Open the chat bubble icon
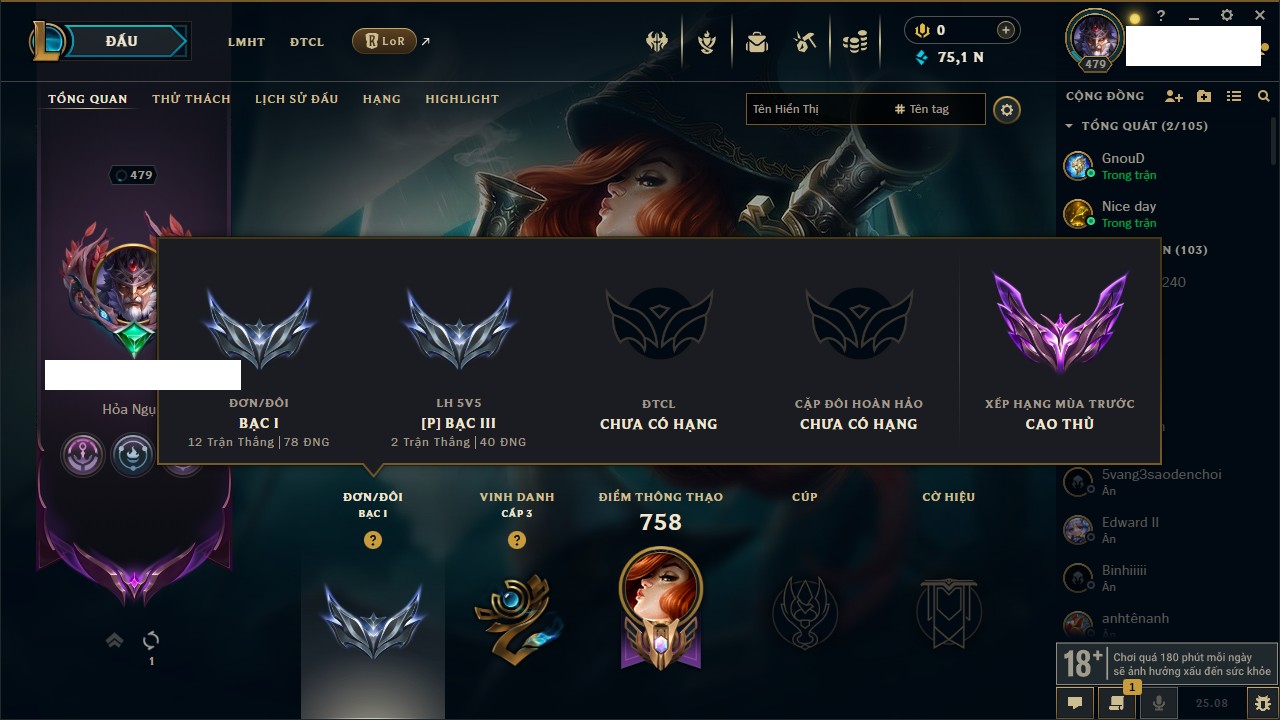Image resolution: width=1280 pixels, height=720 pixels. point(1075,703)
